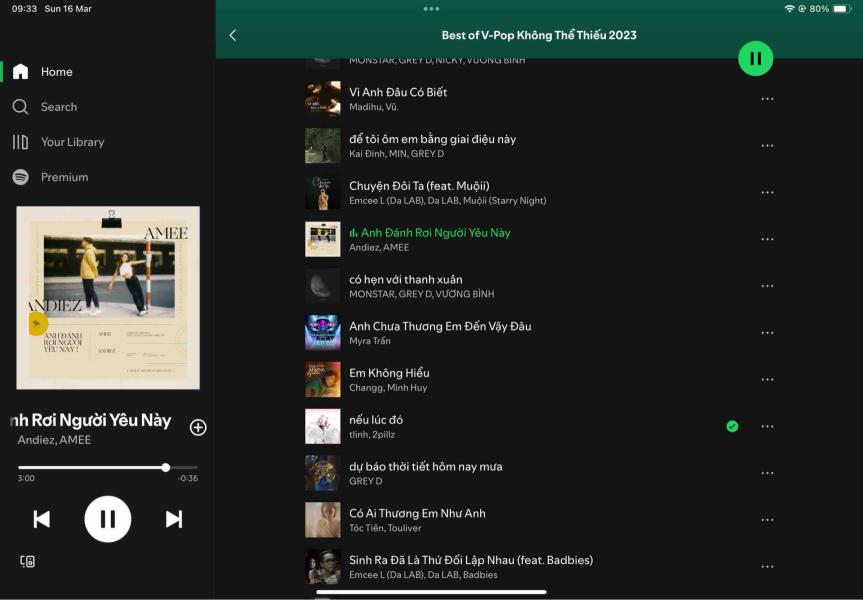Tap nếu lúc đó album cover

pos(323,427)
